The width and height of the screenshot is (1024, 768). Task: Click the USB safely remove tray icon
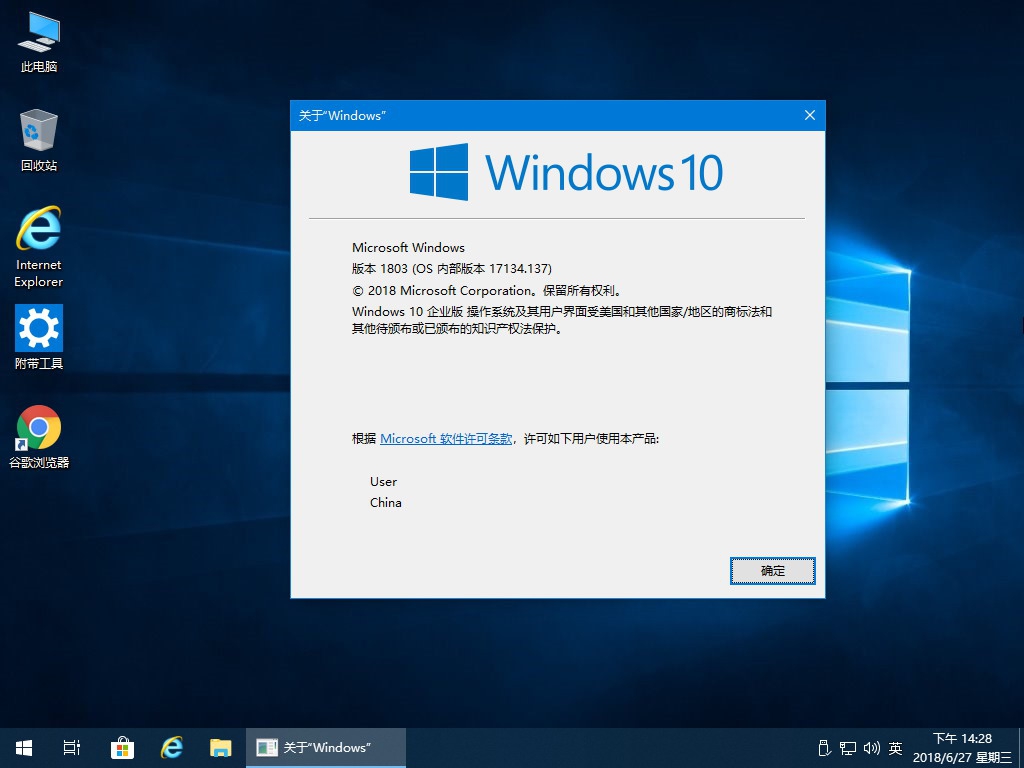pos(824,748)
